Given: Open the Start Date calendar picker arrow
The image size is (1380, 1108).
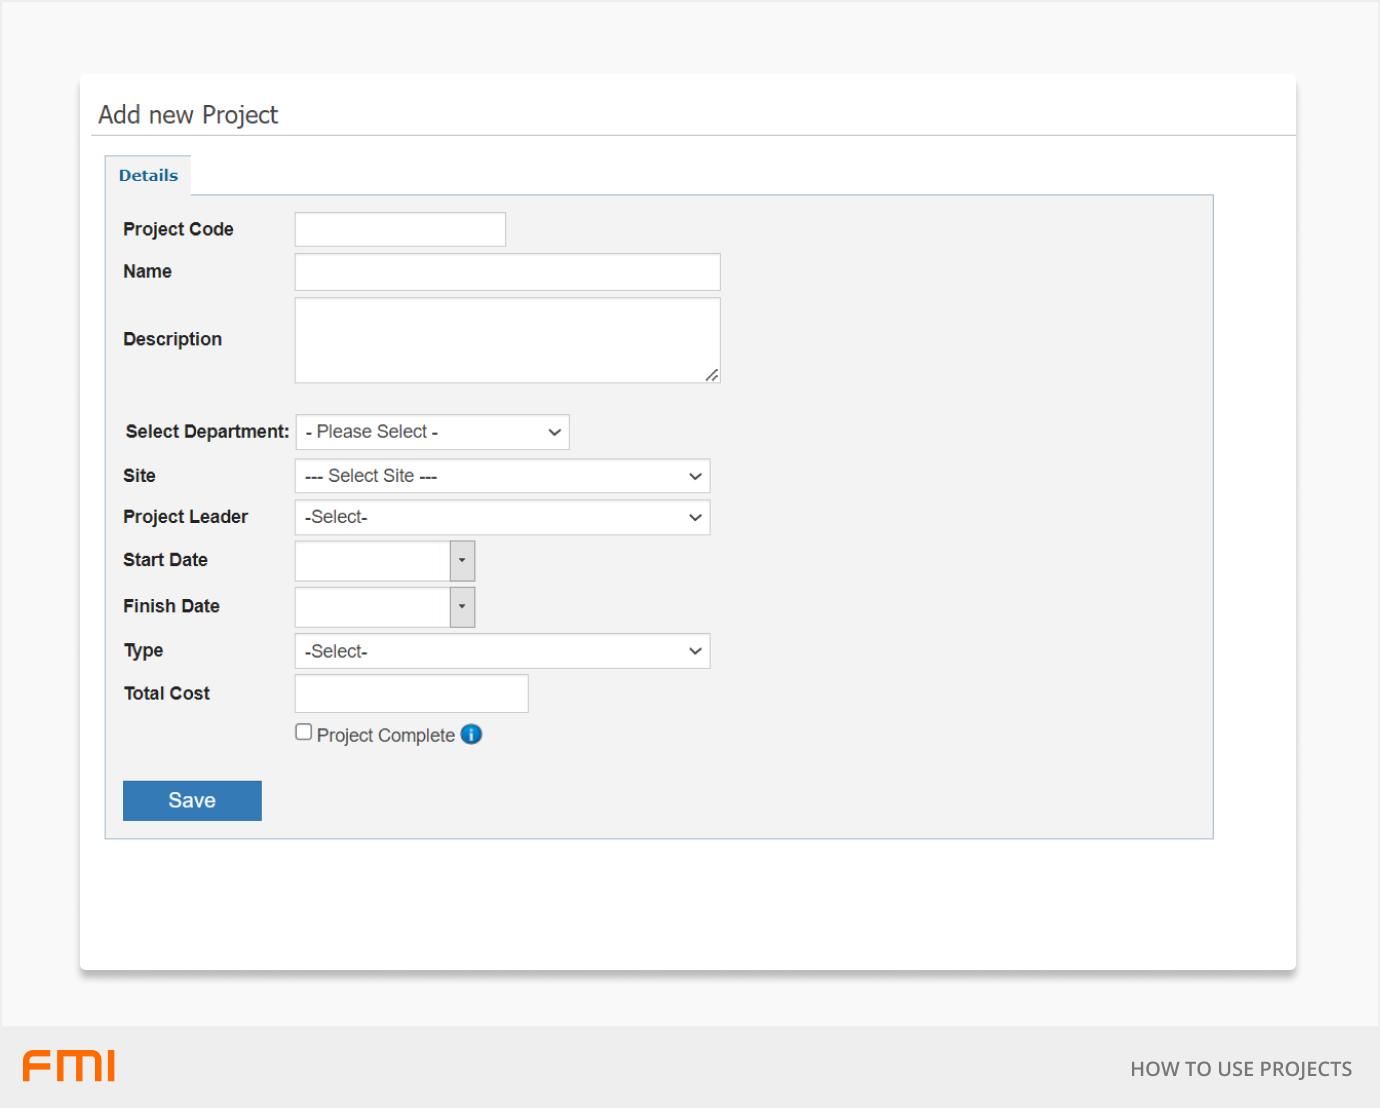Looking at the screenshot, I should [462, 561].
